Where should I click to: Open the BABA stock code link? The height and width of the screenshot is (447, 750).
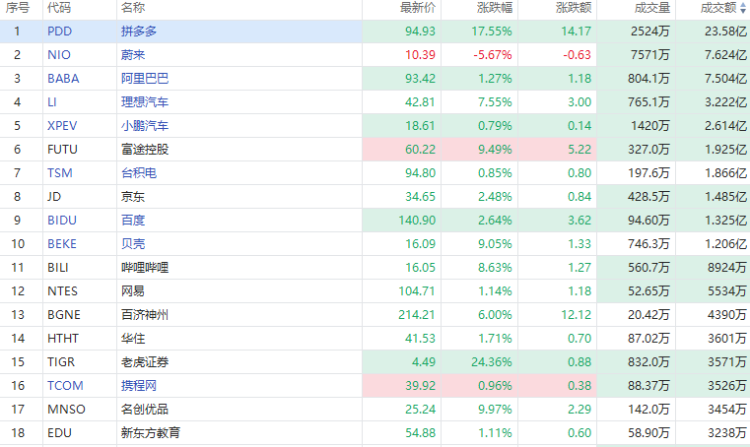point(63,78)
